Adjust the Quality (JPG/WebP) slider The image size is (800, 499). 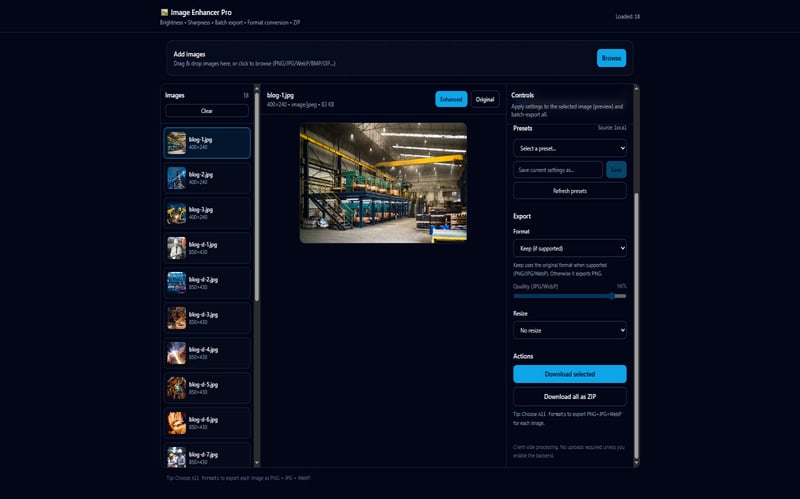pos(570,296)
